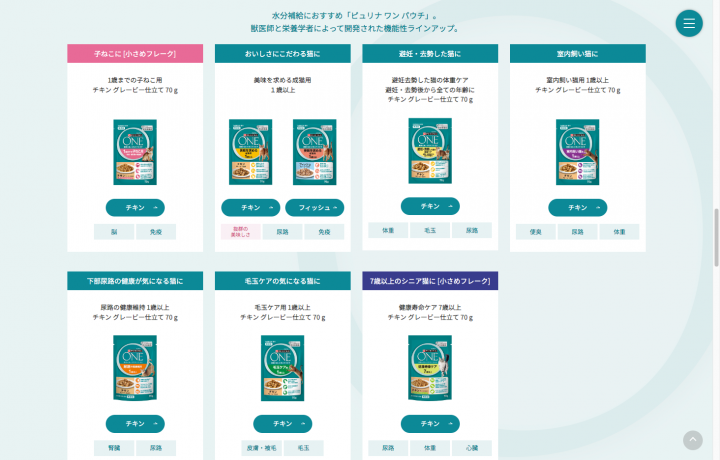The width and height of the screenshot is (720, 460).
Task: Select the senior 7+ pouch image
Action: coord(430,368)
